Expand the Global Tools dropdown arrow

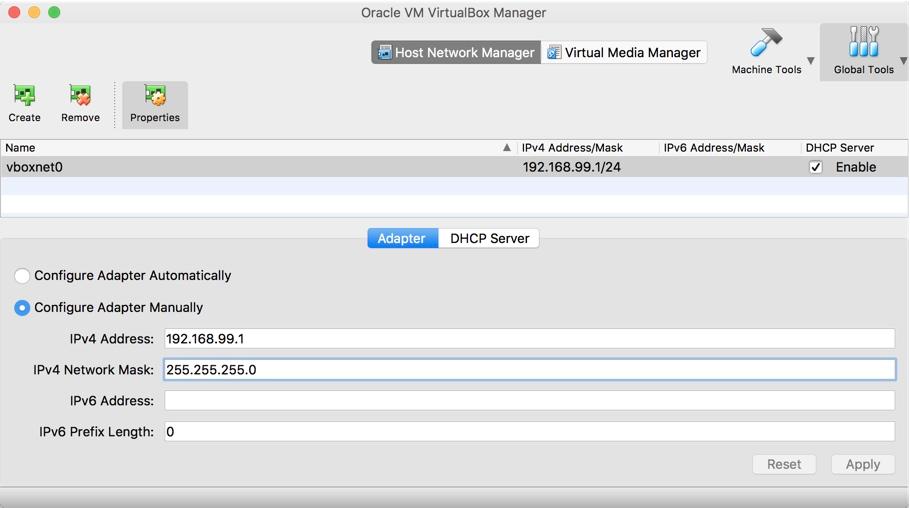[903, 61]
